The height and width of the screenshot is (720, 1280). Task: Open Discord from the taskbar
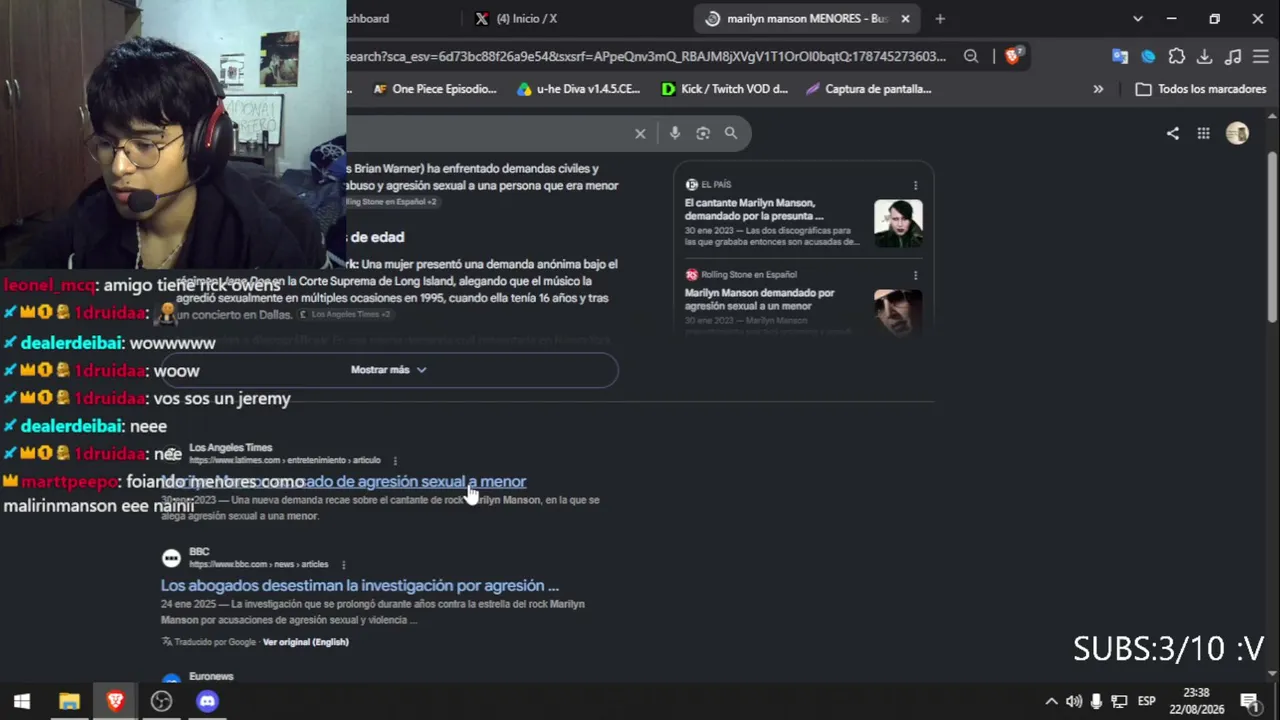[207, 701]
